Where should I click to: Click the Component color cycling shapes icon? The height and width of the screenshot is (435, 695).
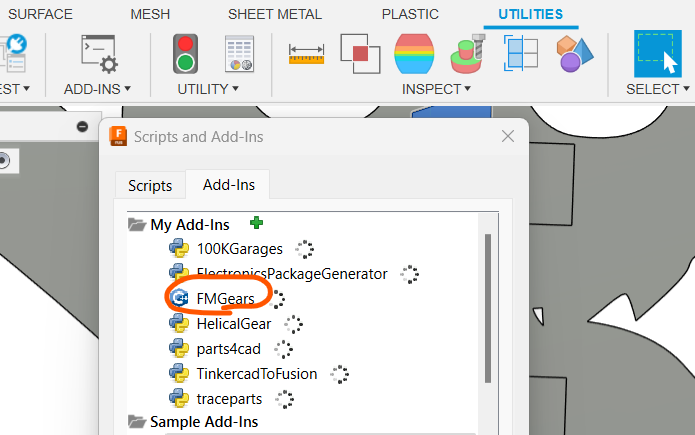click(x=575, y=54)
